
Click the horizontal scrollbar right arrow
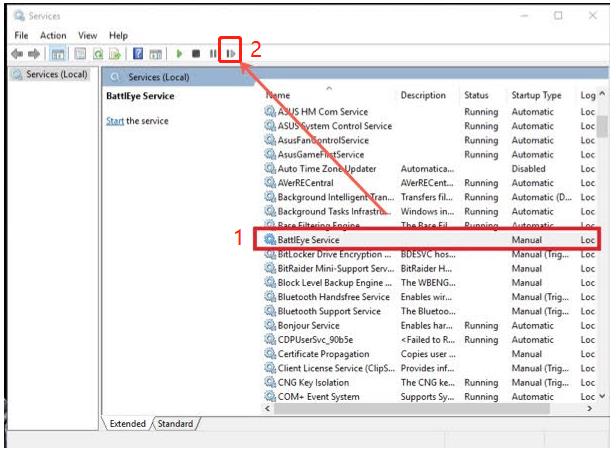coord(589,408)
